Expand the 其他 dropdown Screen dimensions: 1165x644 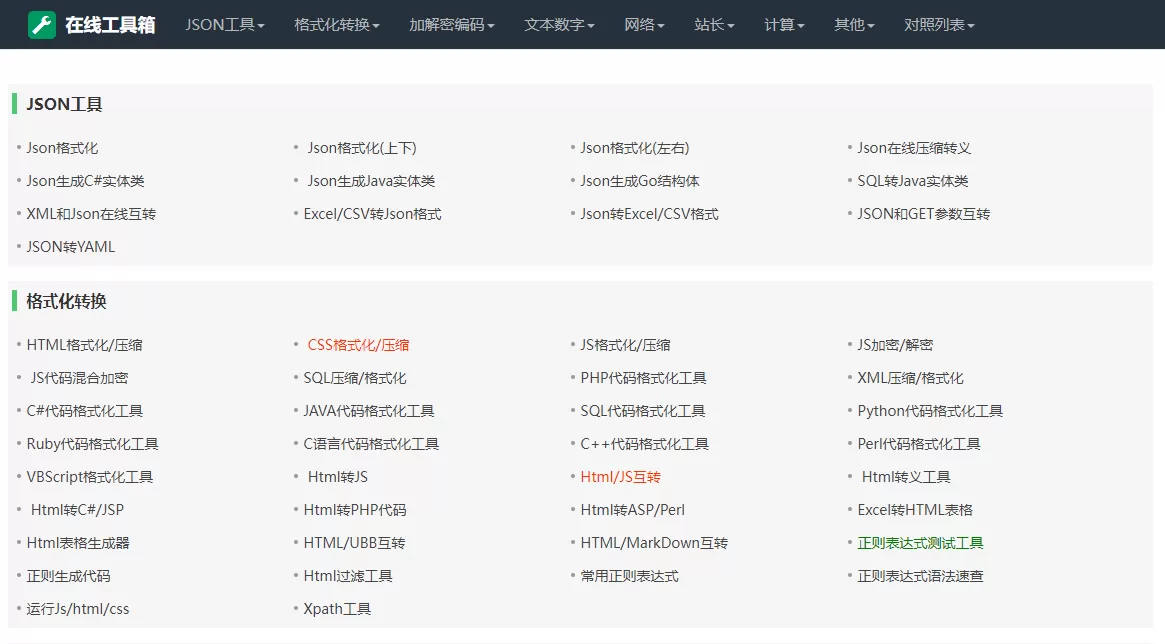coord(851,25)
